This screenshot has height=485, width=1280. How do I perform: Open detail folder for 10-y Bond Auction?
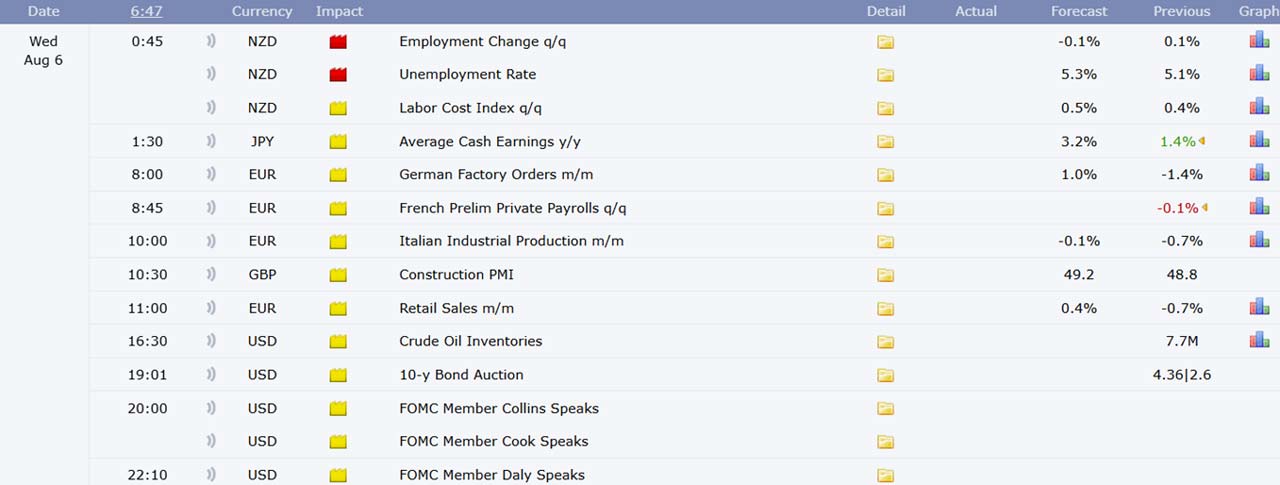coord(885,375)
